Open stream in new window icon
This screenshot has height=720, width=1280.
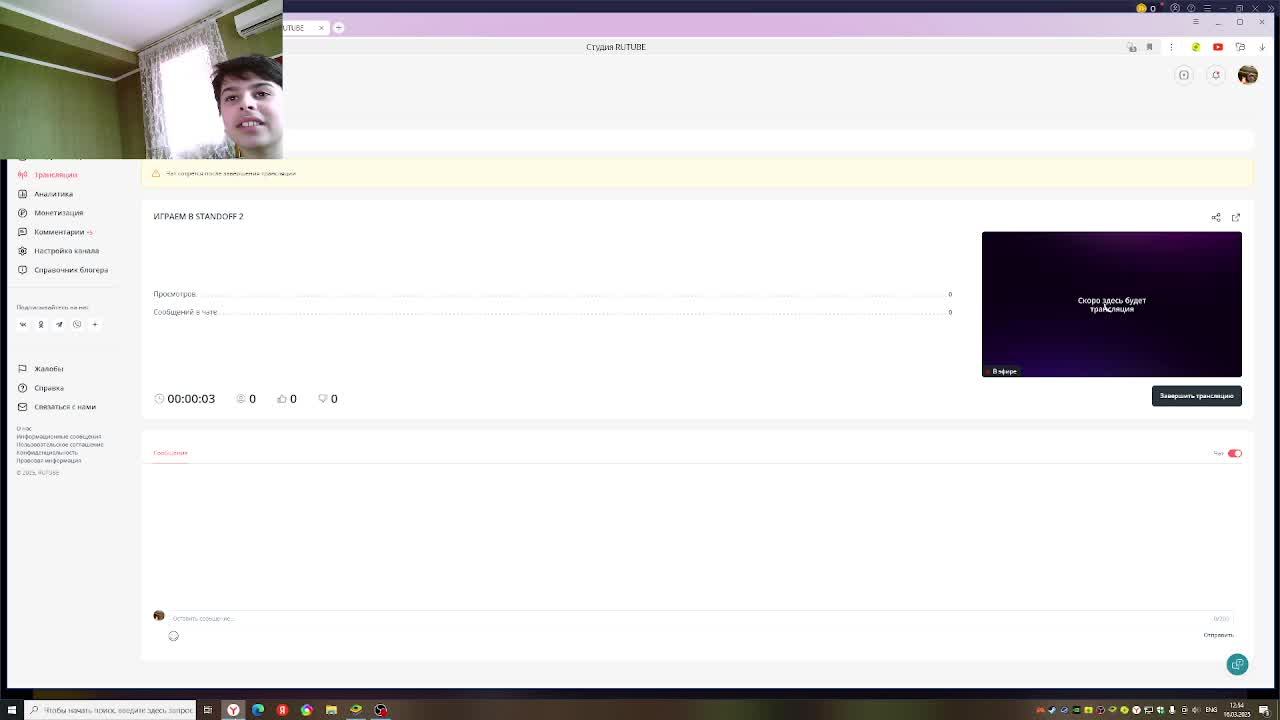coord(1236,217)
